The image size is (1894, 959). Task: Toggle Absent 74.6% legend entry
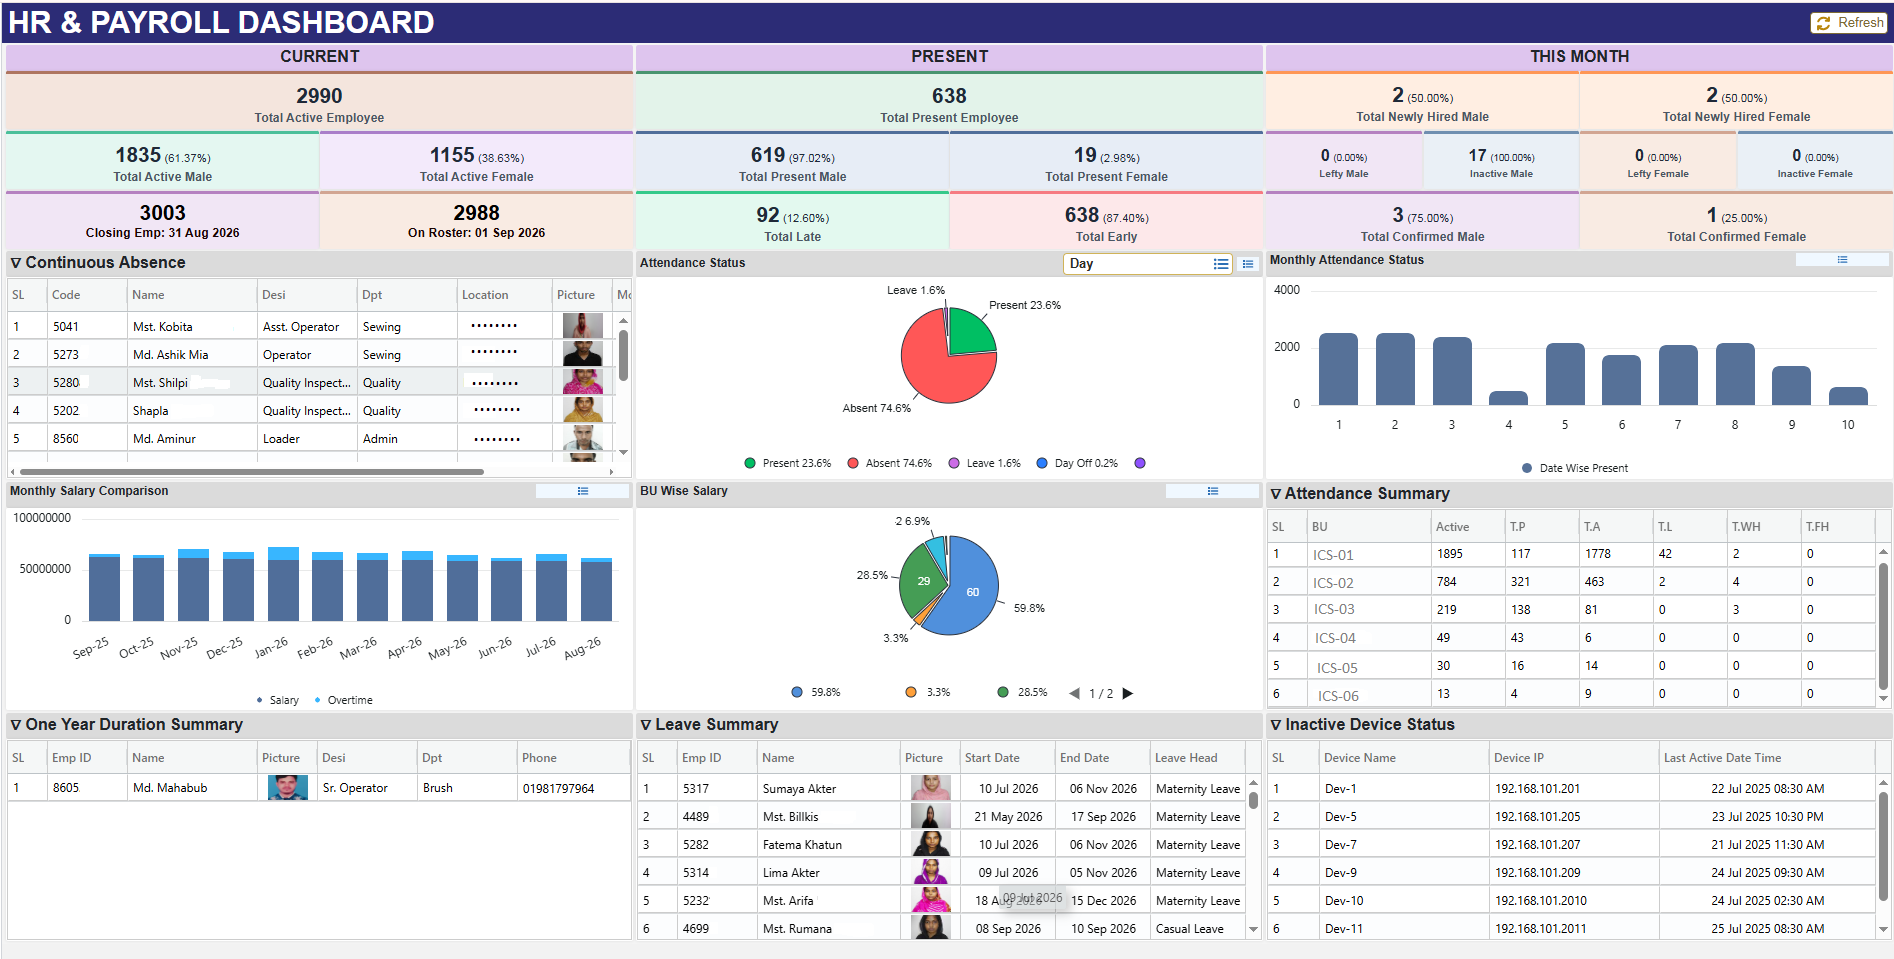pos(890,463)
